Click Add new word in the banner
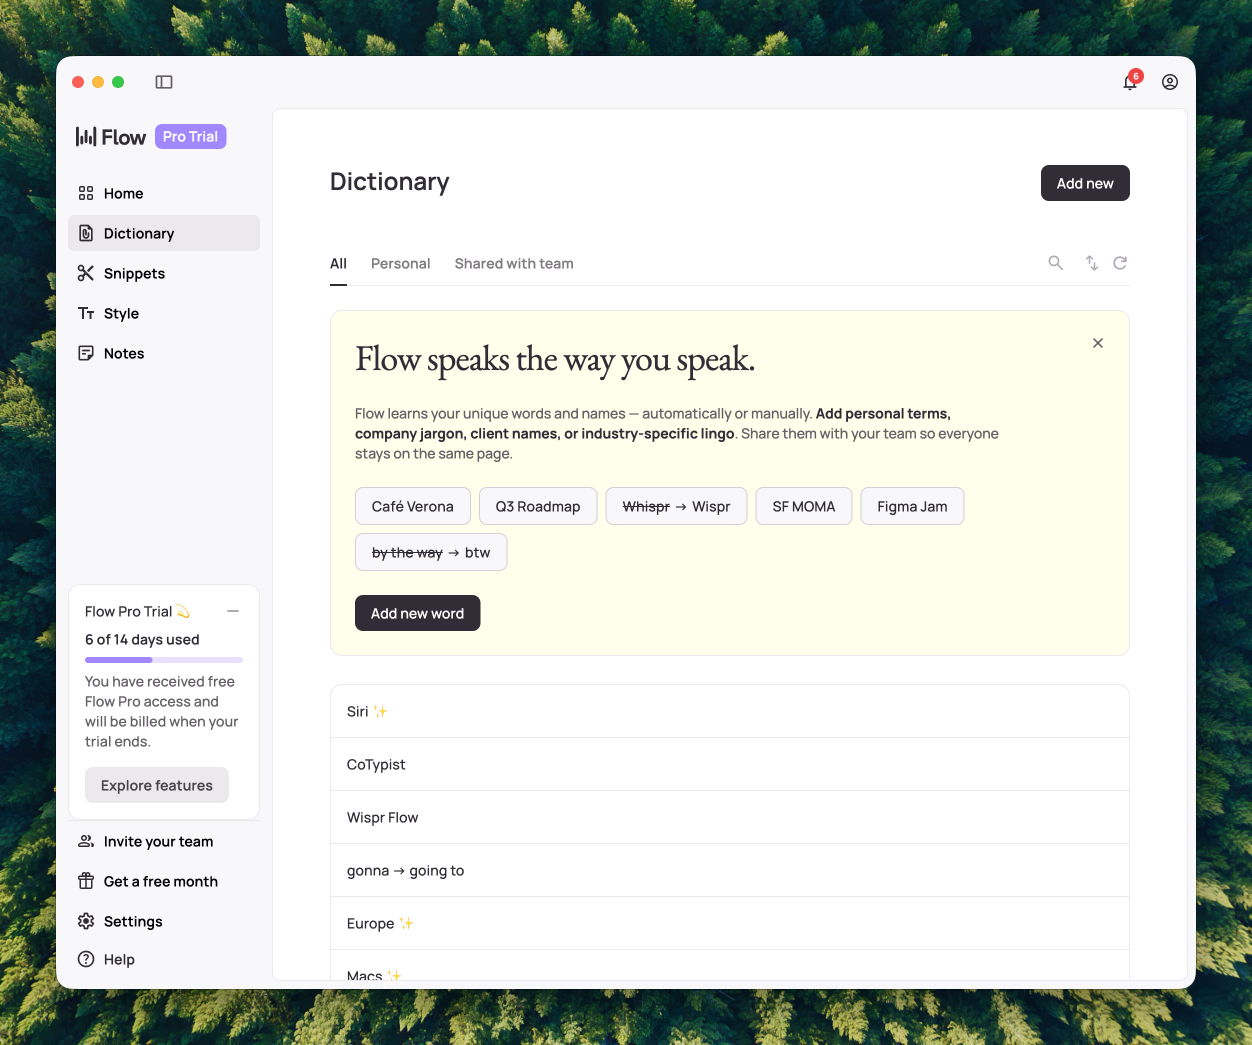The height and width of the screenshot is (1045, 1252). tap(417, 613)
